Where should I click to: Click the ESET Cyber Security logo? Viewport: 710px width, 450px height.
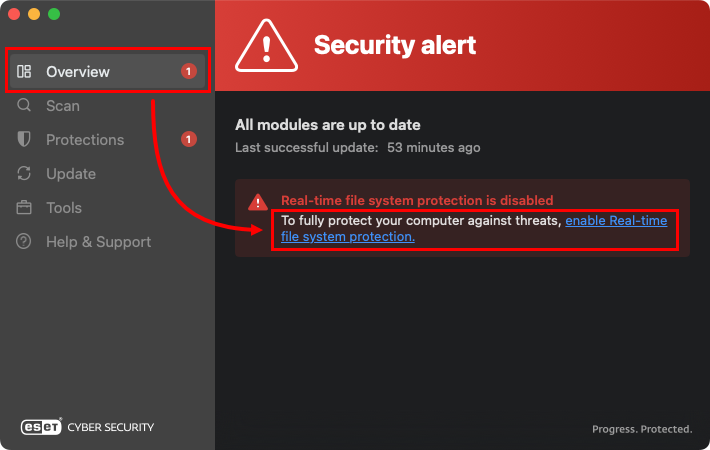[88, 427]
